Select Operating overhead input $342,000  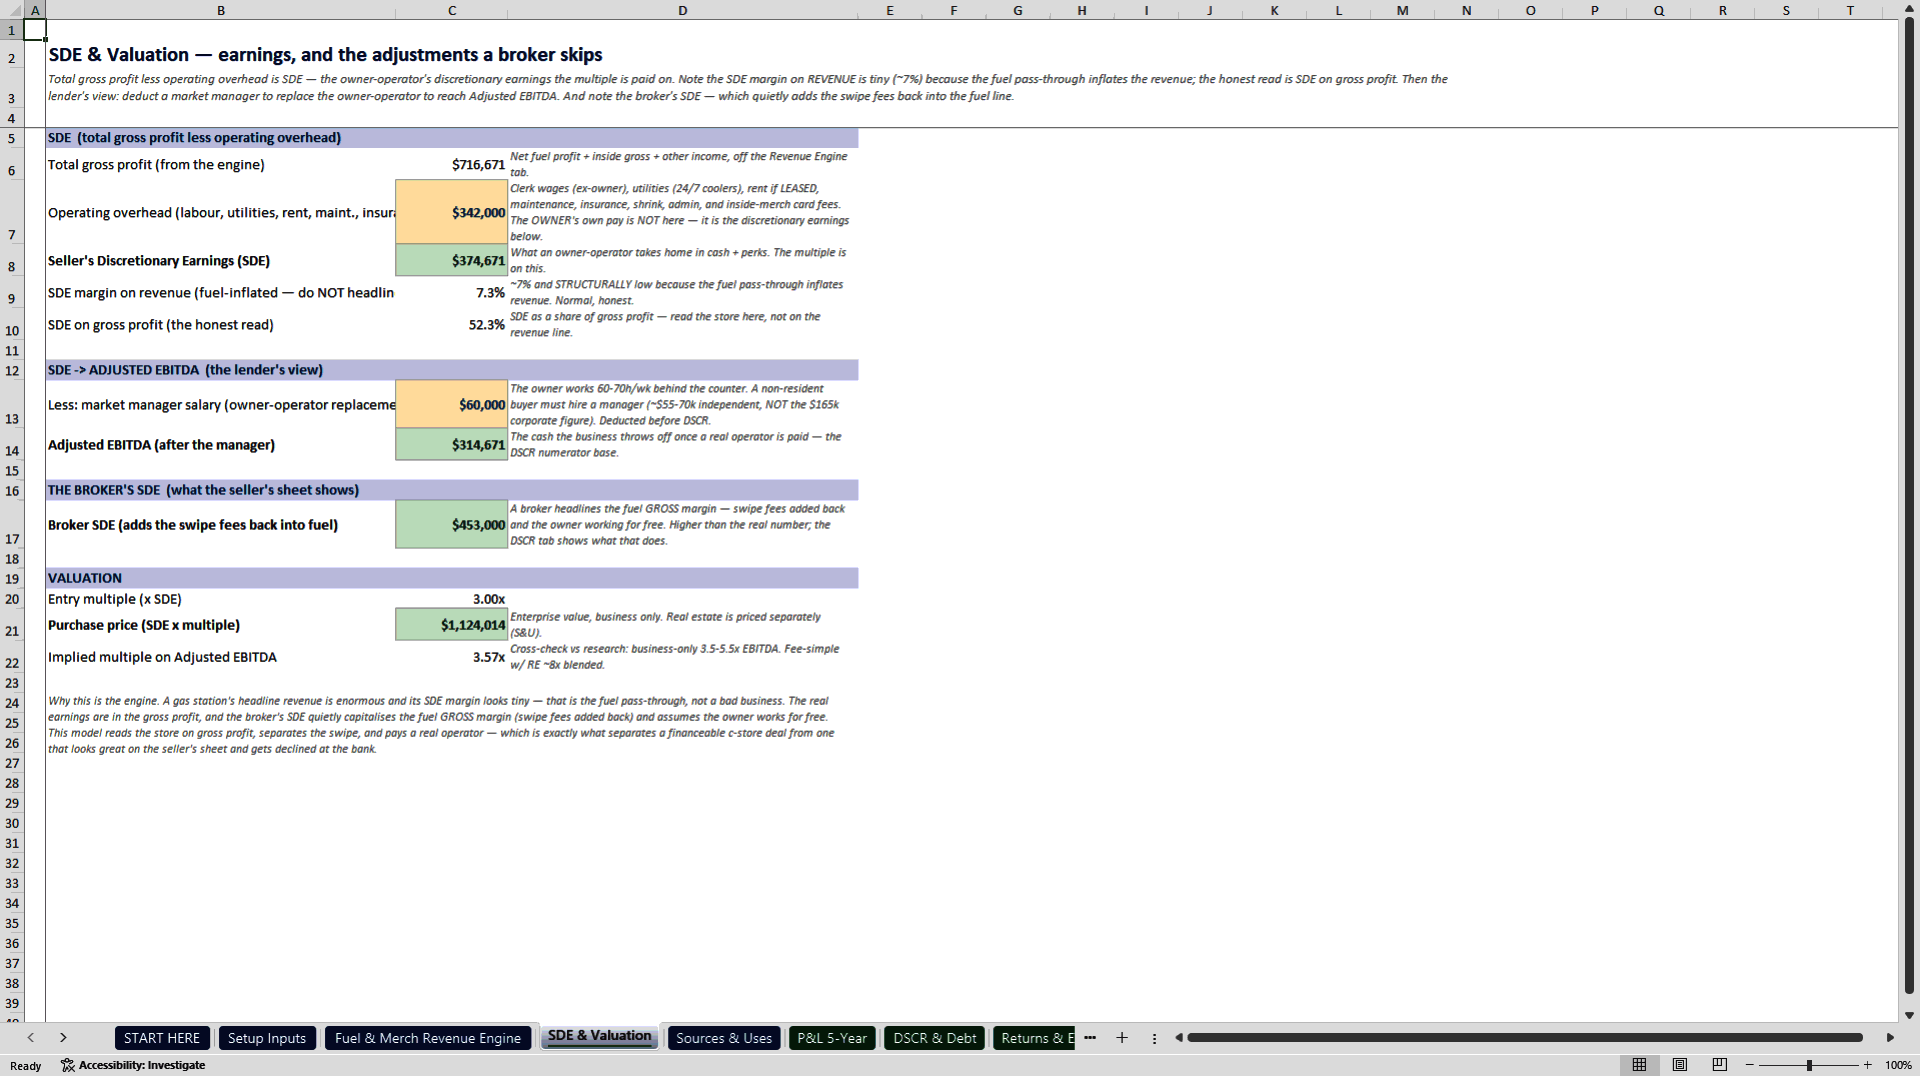pos(452,212)
